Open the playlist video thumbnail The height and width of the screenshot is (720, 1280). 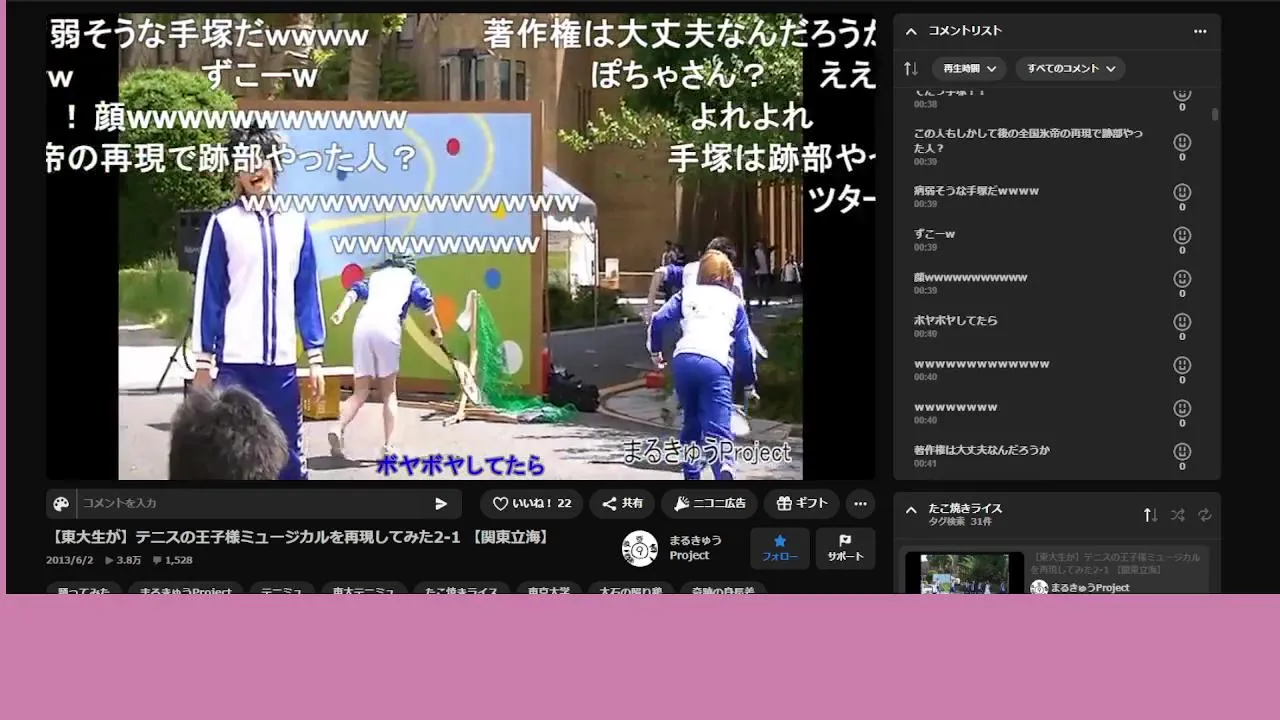(964, 572)
